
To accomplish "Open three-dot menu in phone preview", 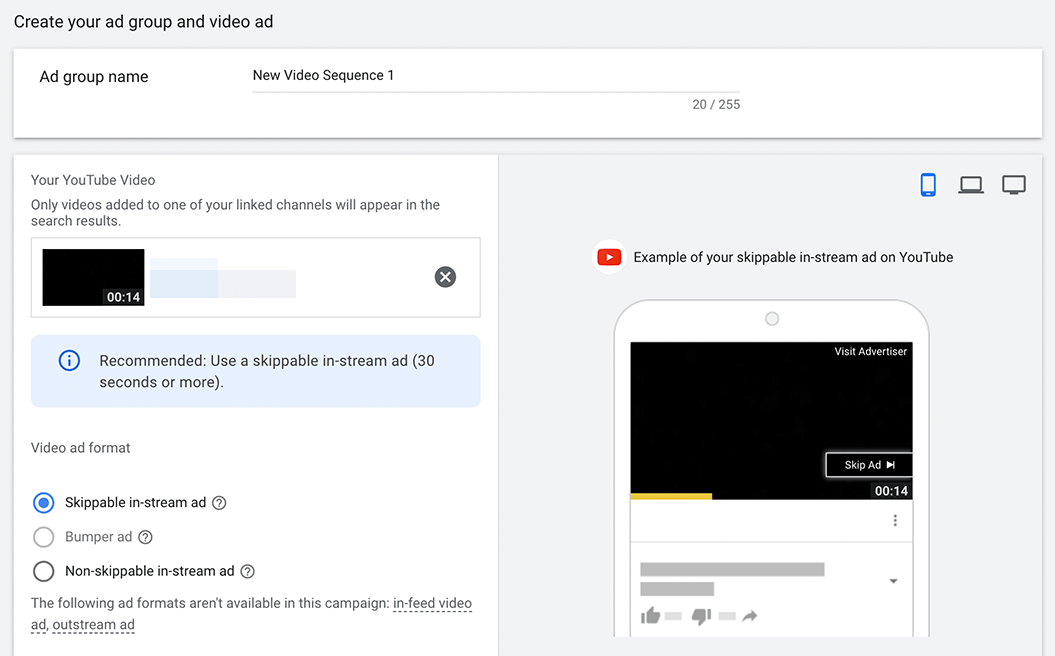I will [x=895, y=520].
